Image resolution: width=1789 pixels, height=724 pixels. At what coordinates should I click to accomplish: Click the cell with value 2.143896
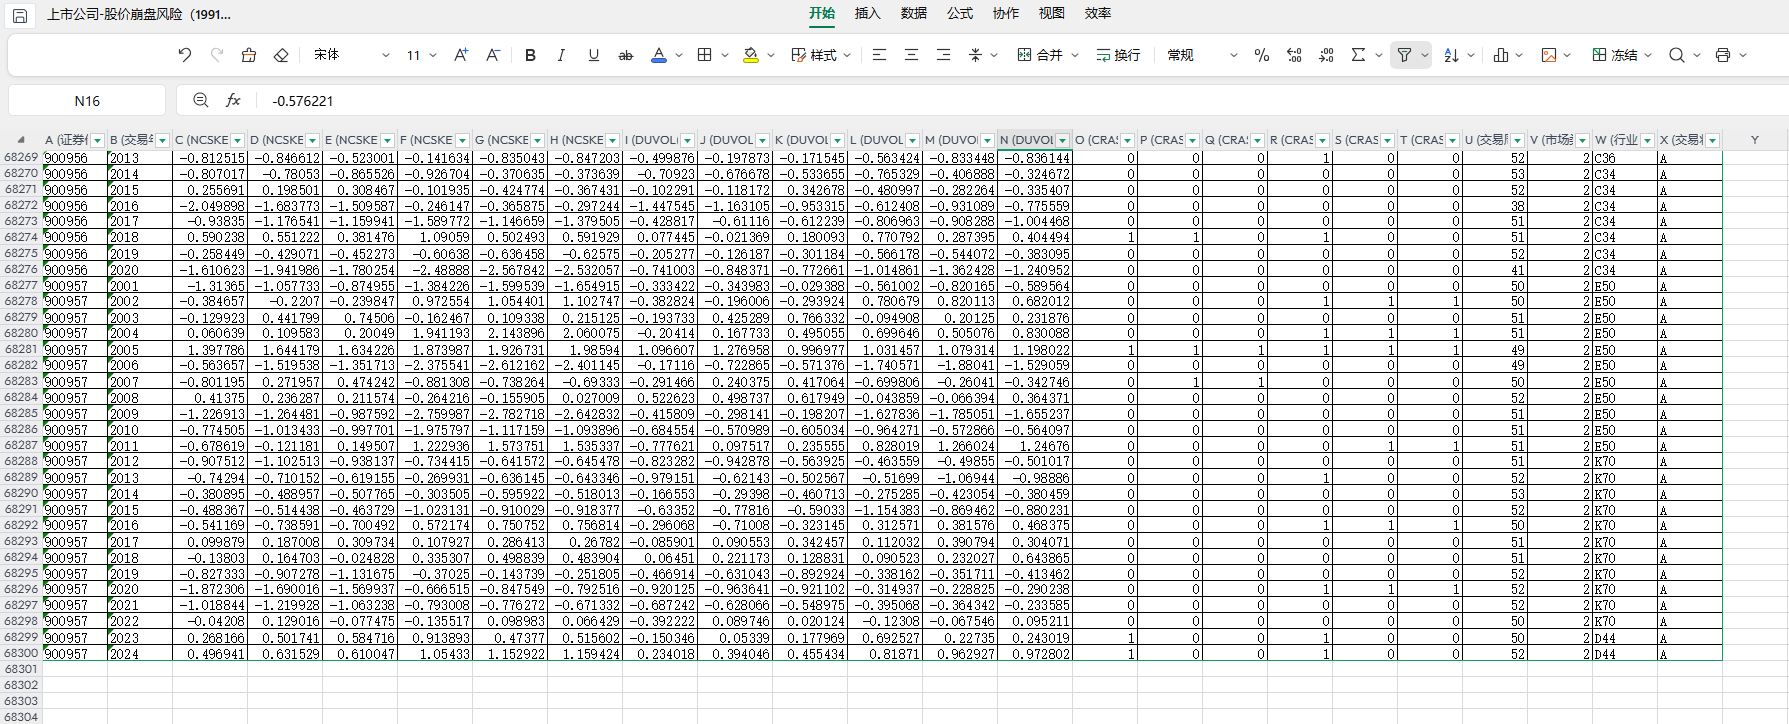pos(510,334)
